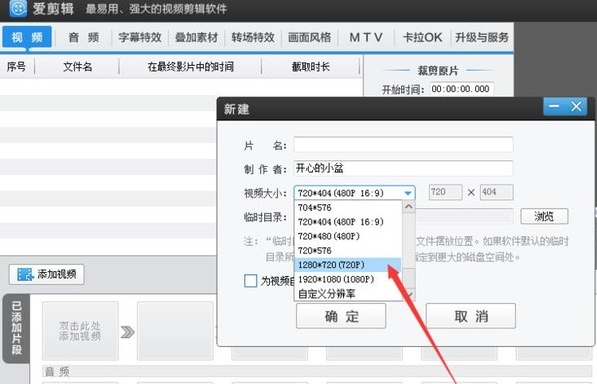Image resolution: width=597 pixels, height=384 pixels.
Task: Toggle the 为视频 checkbox in 新建 dialog
Action: coord(250,281)
